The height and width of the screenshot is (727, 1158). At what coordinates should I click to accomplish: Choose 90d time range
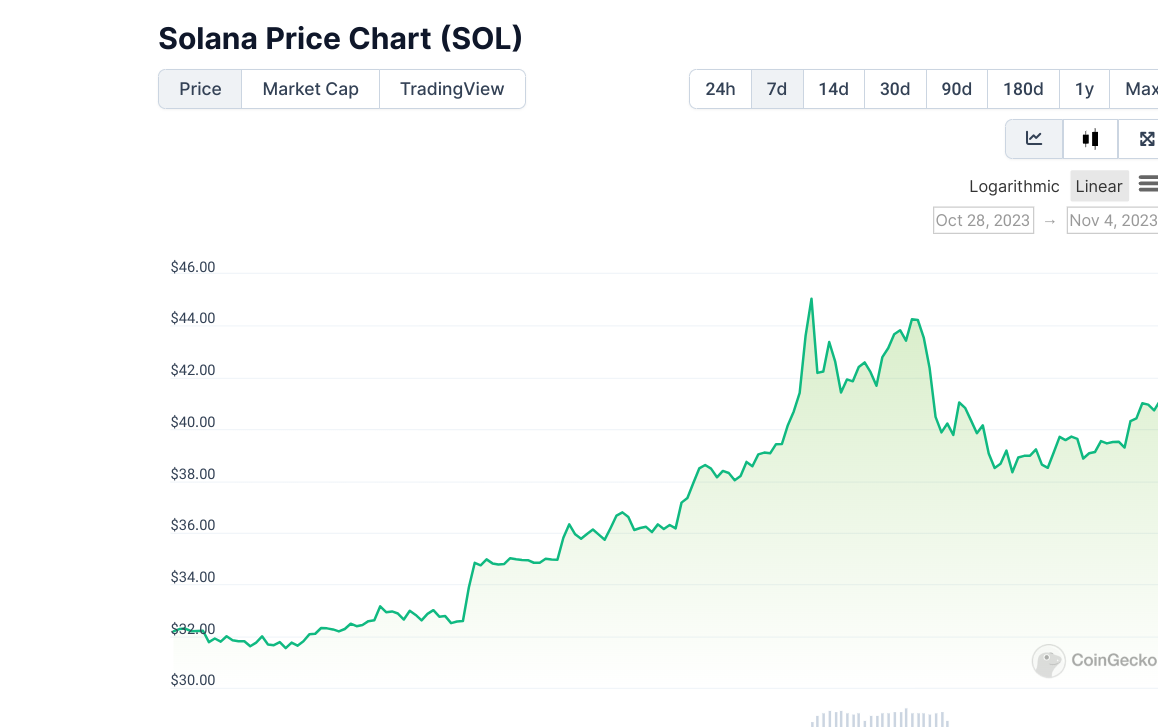click(x=956, y=89)
